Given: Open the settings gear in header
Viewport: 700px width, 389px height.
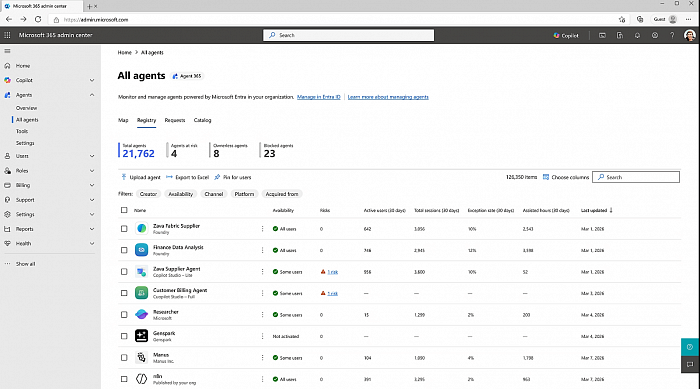Looking at the screenshot, I should point(654,35).
